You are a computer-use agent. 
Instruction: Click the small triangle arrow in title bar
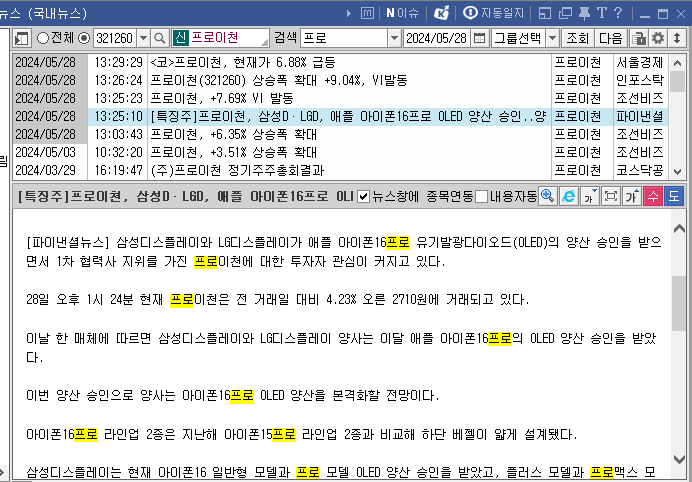pyautogui.click(x=349, y=14)
